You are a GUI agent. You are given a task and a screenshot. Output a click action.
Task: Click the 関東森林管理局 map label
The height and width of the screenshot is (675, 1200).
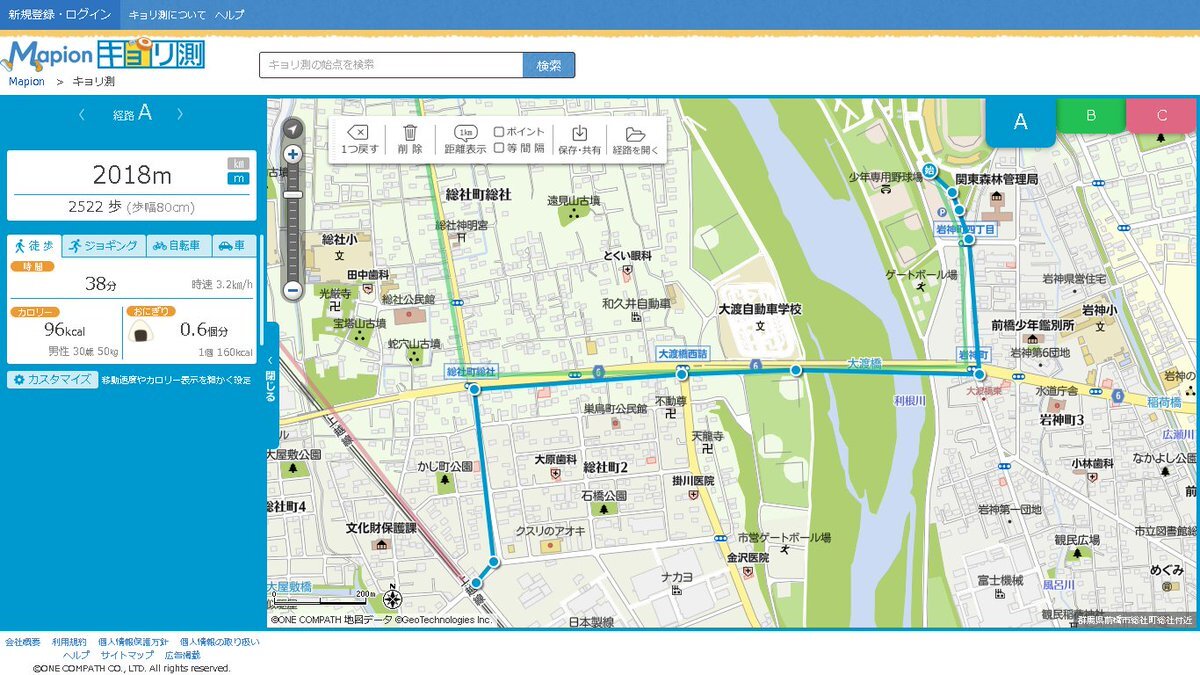pos(996,179)
